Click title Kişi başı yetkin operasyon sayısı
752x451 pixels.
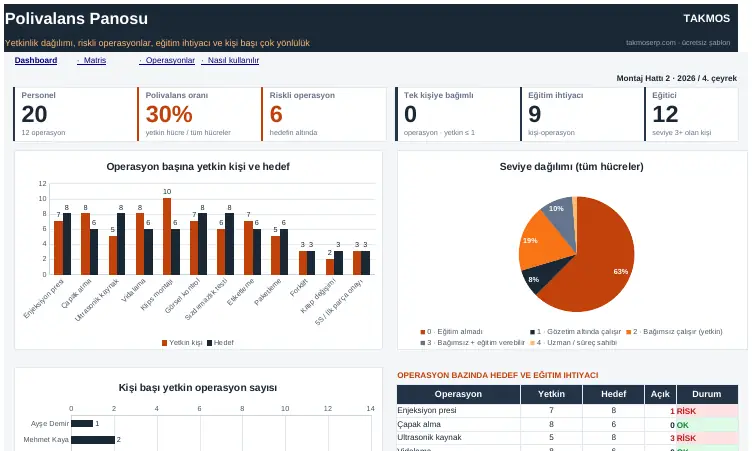pos(198,388)
